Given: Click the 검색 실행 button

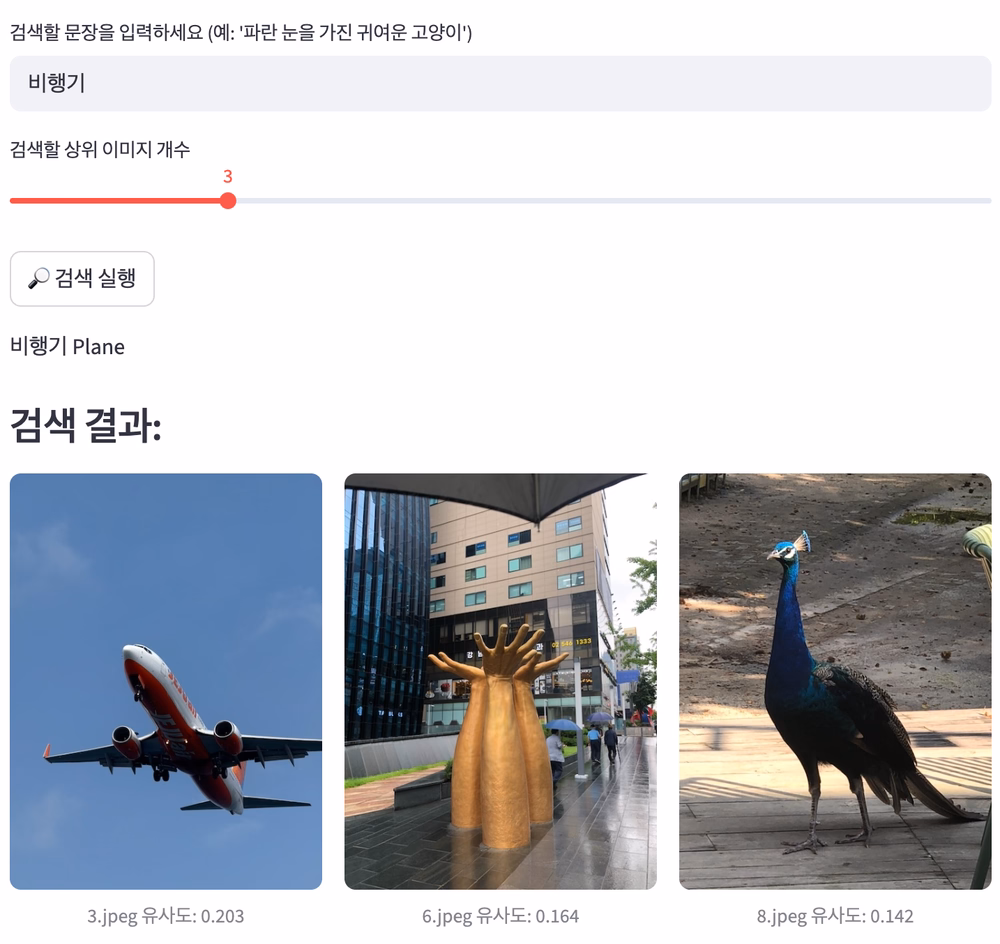Looking at the screenshot, I should click(82, 279).
